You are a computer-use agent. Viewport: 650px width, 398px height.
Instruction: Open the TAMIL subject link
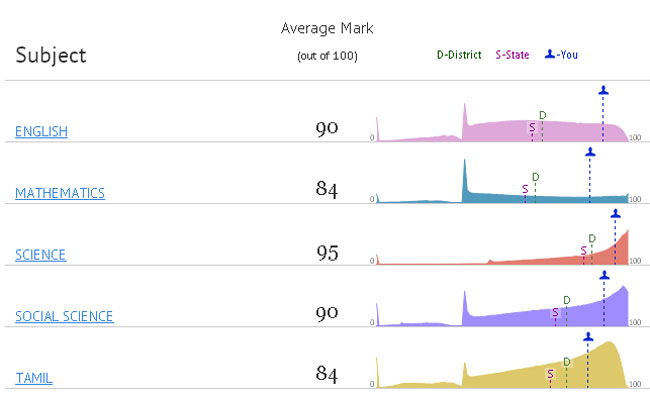point(34,378)
